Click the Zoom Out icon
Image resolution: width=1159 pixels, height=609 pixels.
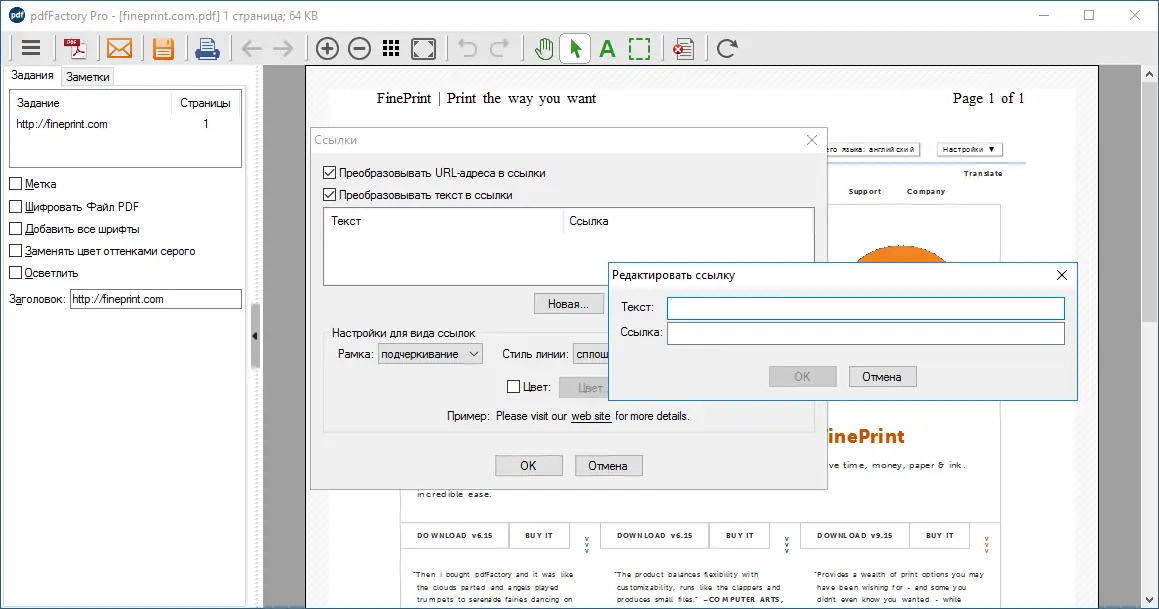359,47
